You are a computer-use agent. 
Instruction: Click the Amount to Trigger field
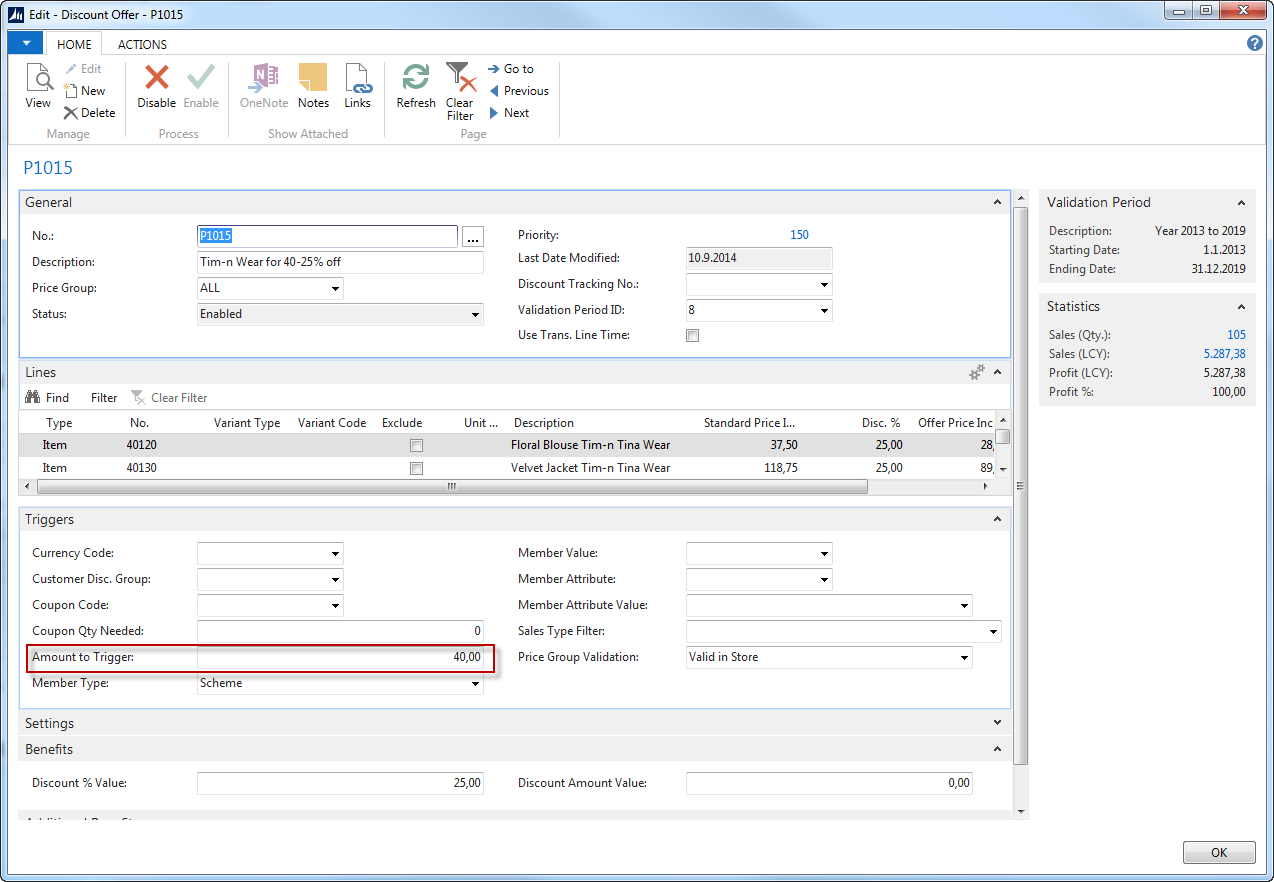[x=340, y=658]
